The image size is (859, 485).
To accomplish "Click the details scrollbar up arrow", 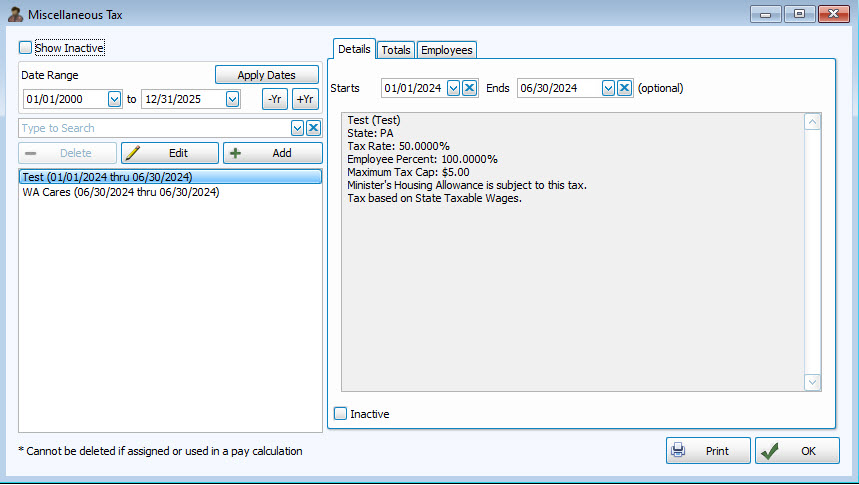I will point(812,122).
